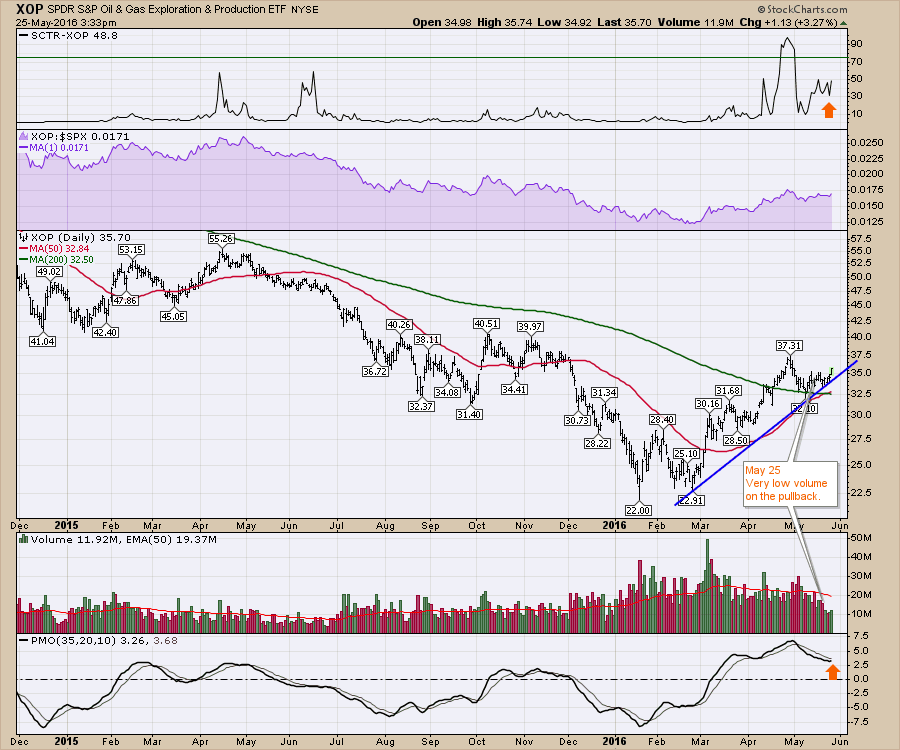Viewport: 900px width, 750px height.
Task: Click the 30.16 price label
Action: point(708,404)
